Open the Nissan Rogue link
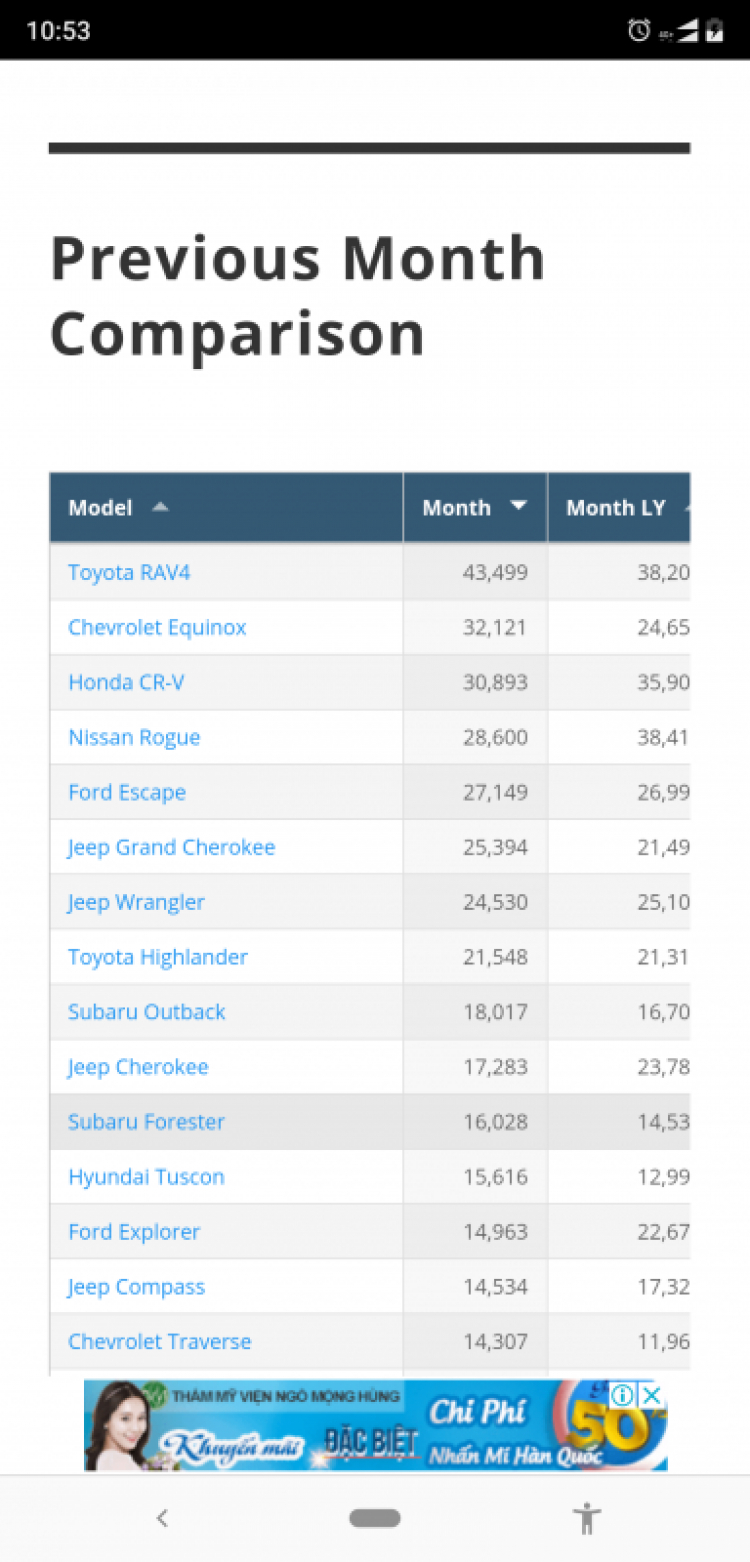The height and width of the screenshot is (1562, 750). pos(134,737)
